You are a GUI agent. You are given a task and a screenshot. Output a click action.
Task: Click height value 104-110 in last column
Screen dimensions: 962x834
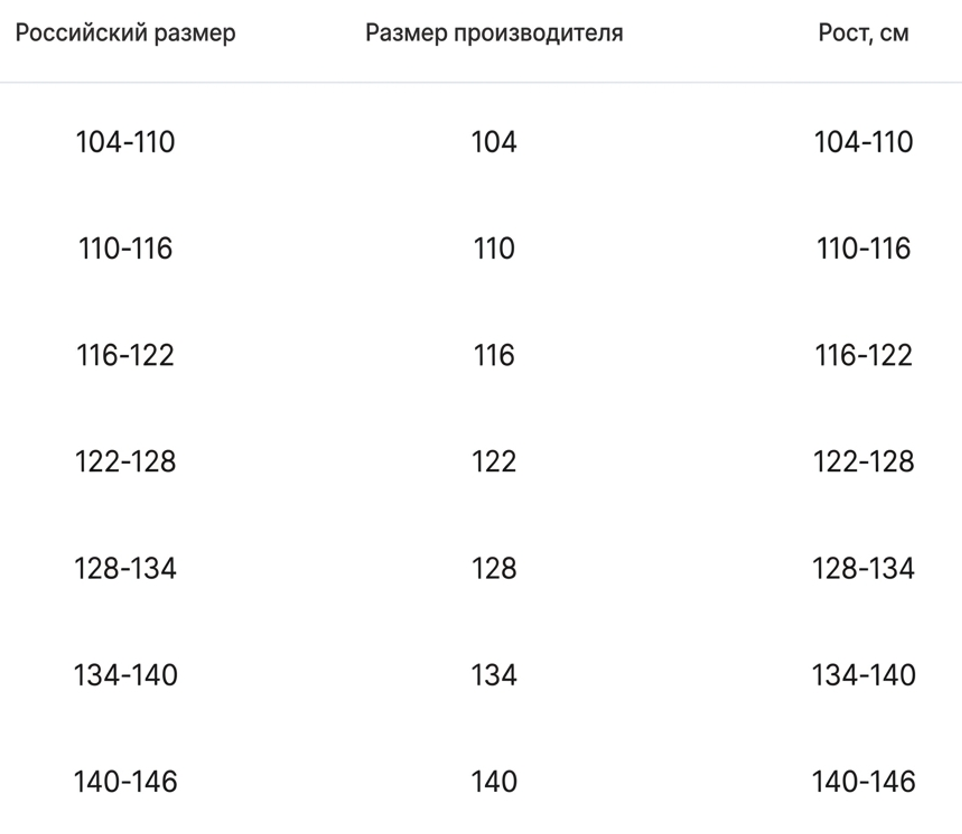coord(863,142)
